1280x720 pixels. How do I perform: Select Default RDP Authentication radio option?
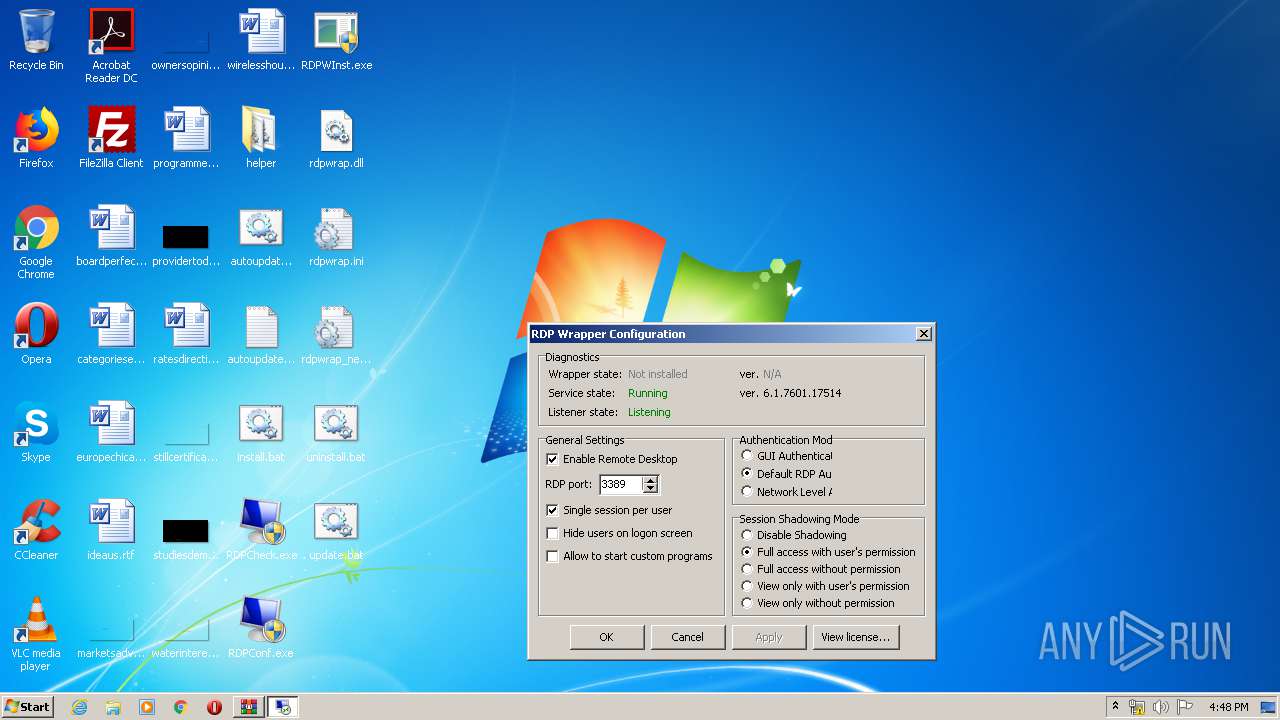click(747, 474)
